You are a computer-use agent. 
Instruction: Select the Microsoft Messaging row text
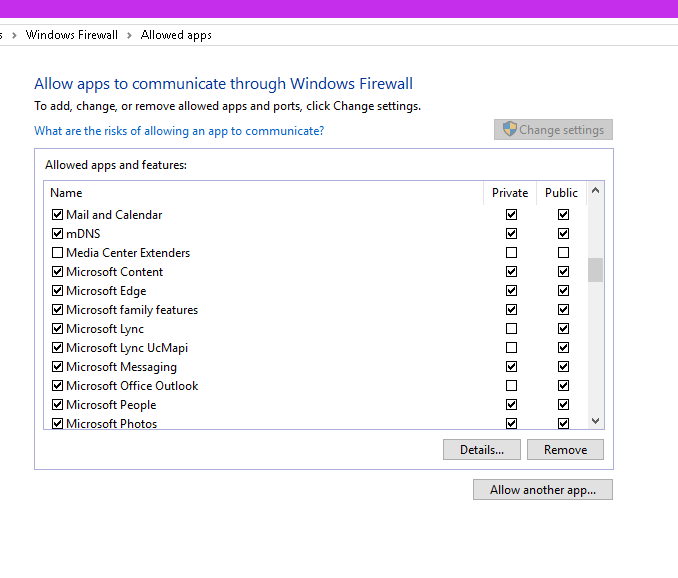[122, 367]
